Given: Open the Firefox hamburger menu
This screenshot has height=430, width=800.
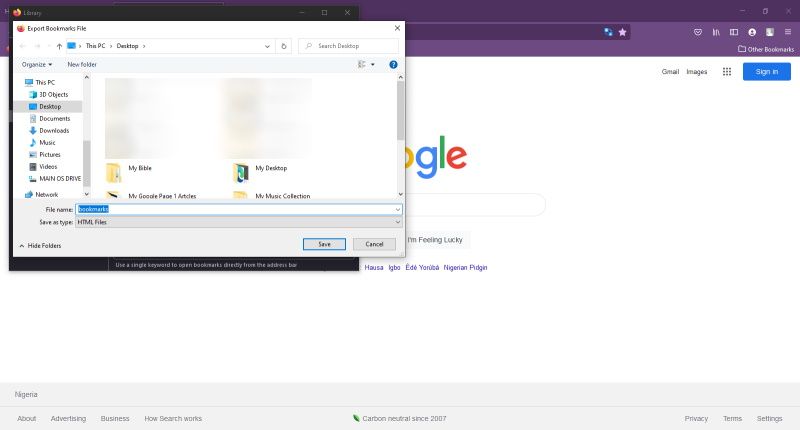Looking at the screenshot, I should click(788, 32).
